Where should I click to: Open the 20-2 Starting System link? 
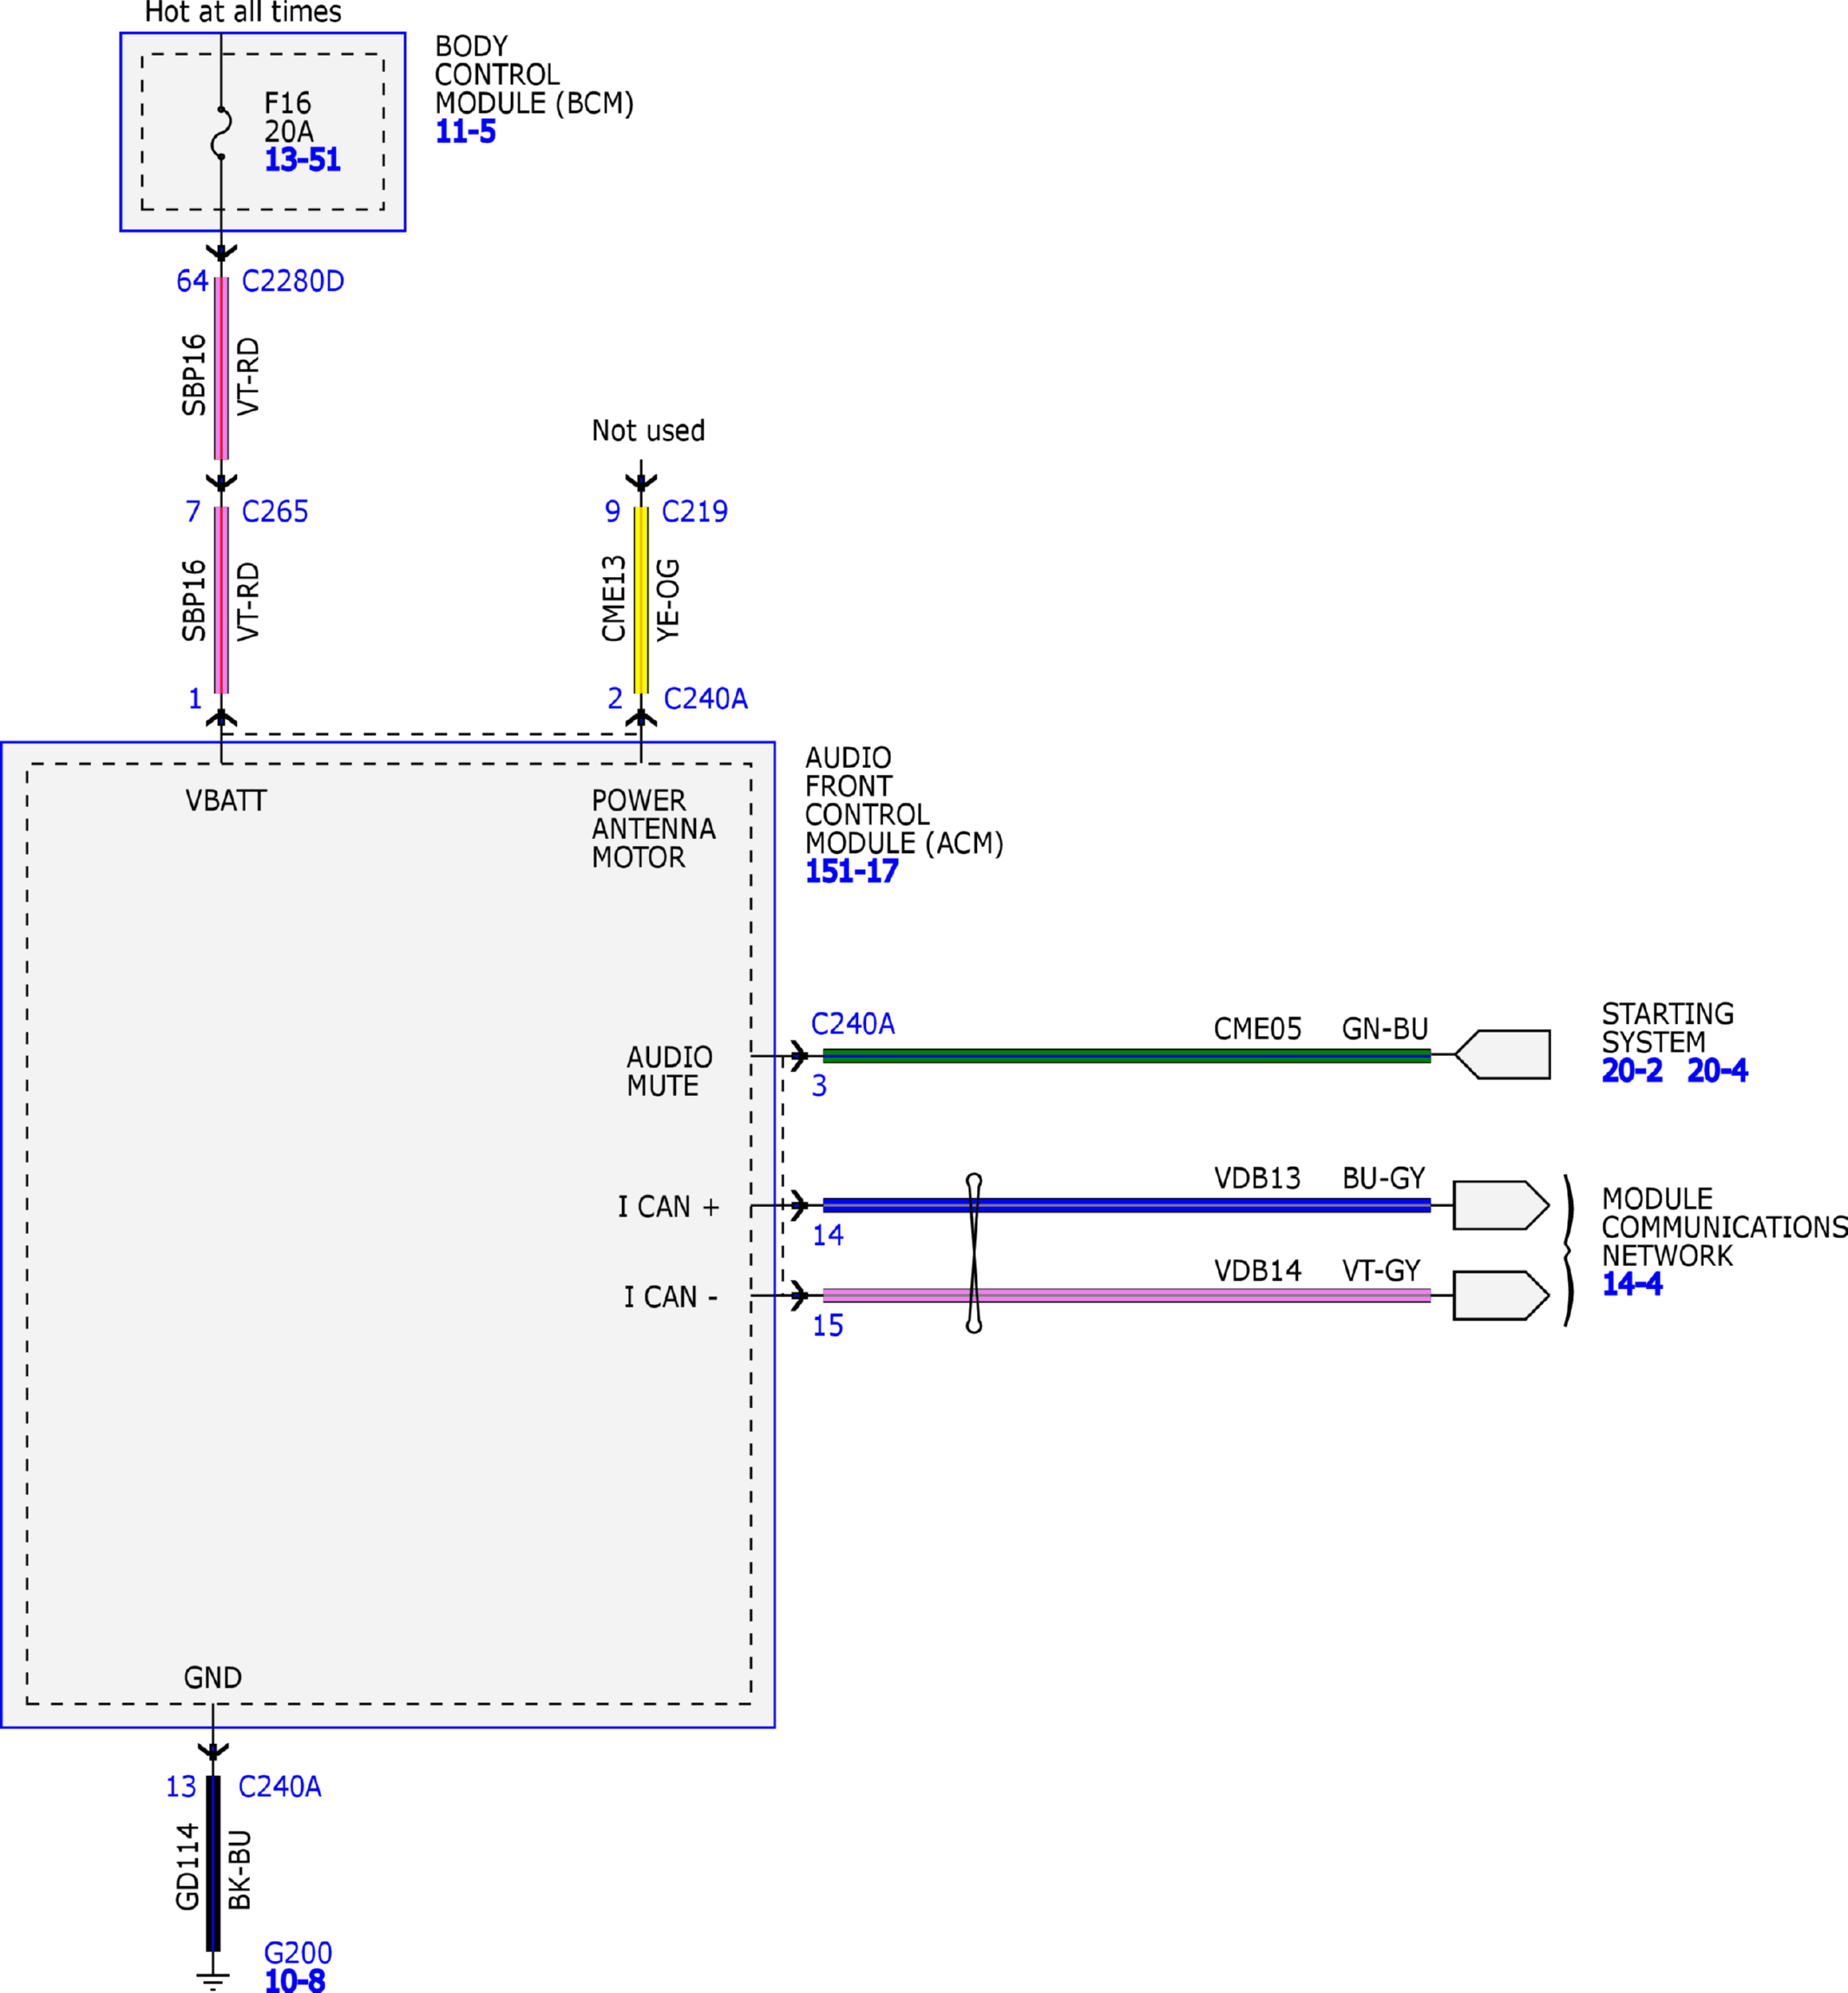click(1632, 1070)
